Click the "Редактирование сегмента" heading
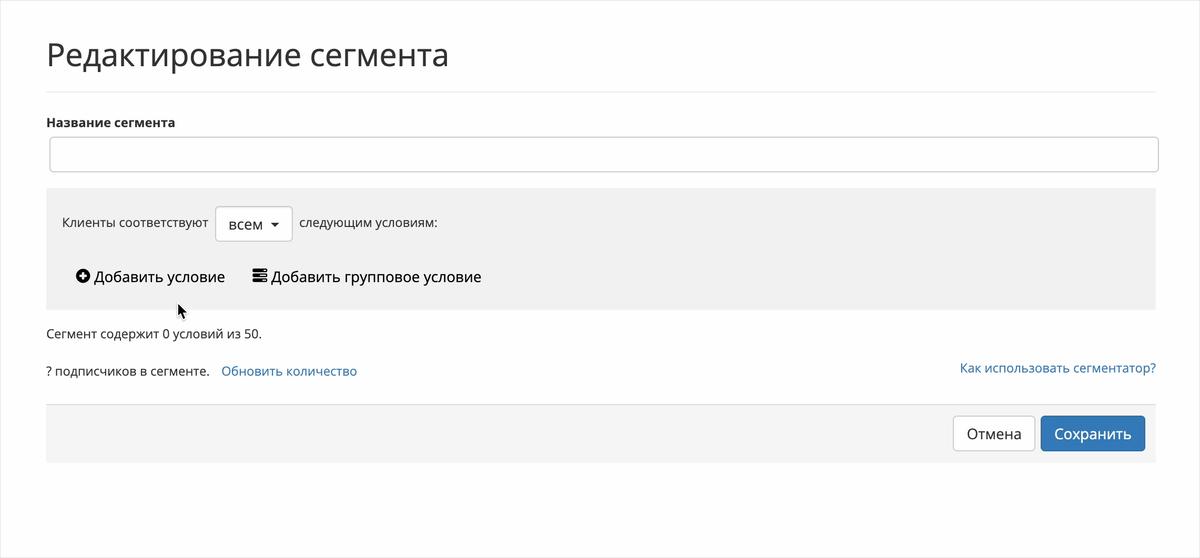The height and width of the screenshot is (558, 1200). point(247,55)
